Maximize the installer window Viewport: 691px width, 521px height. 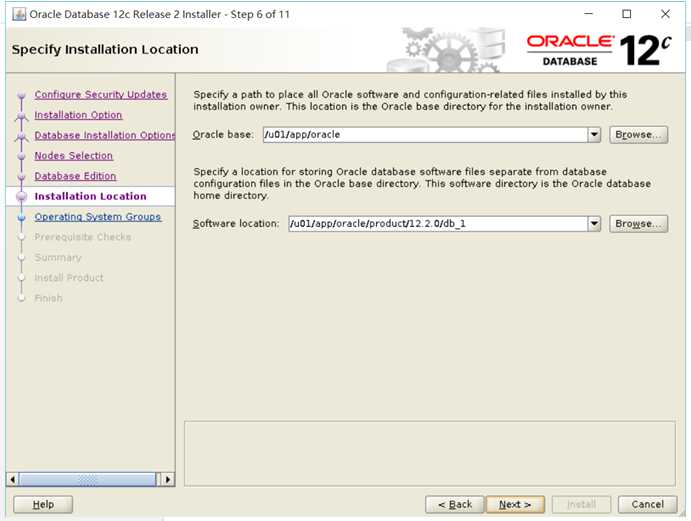(626, 14)
